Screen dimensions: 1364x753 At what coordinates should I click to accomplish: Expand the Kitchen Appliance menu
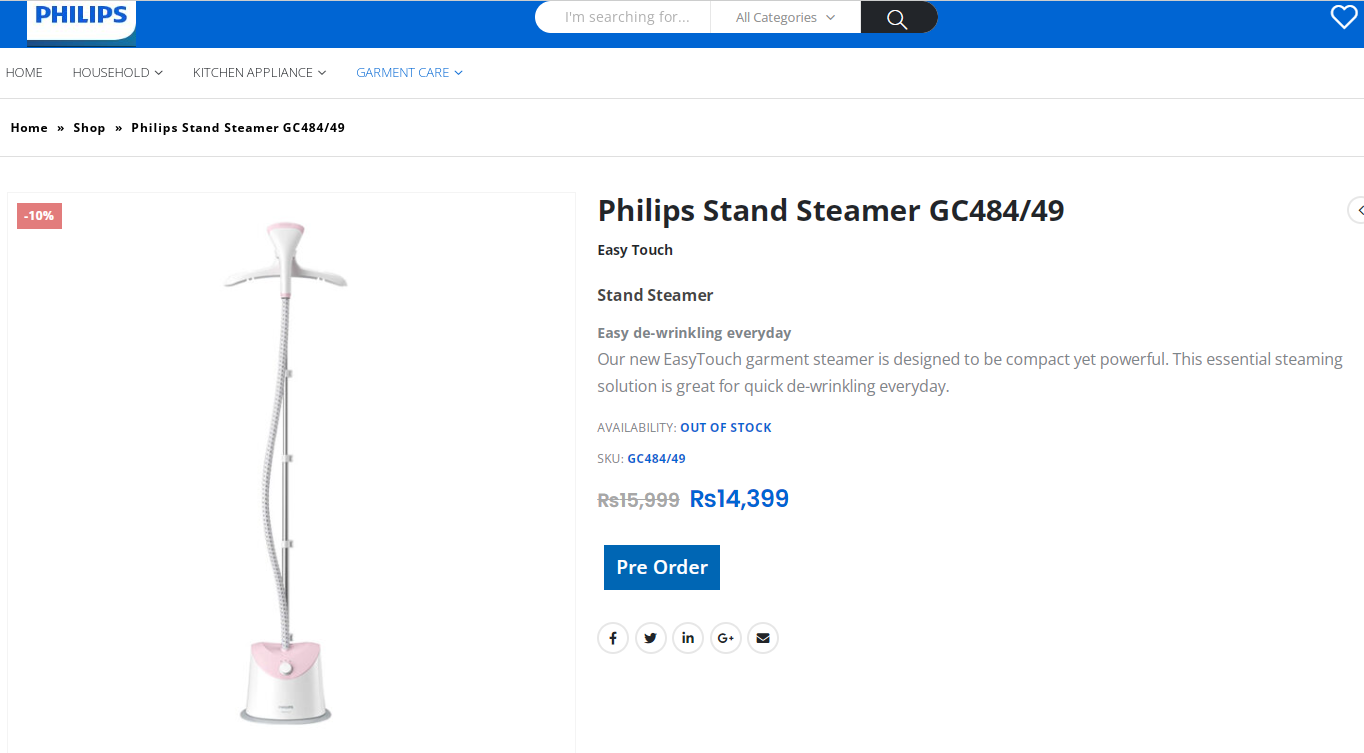coord(259,73)
